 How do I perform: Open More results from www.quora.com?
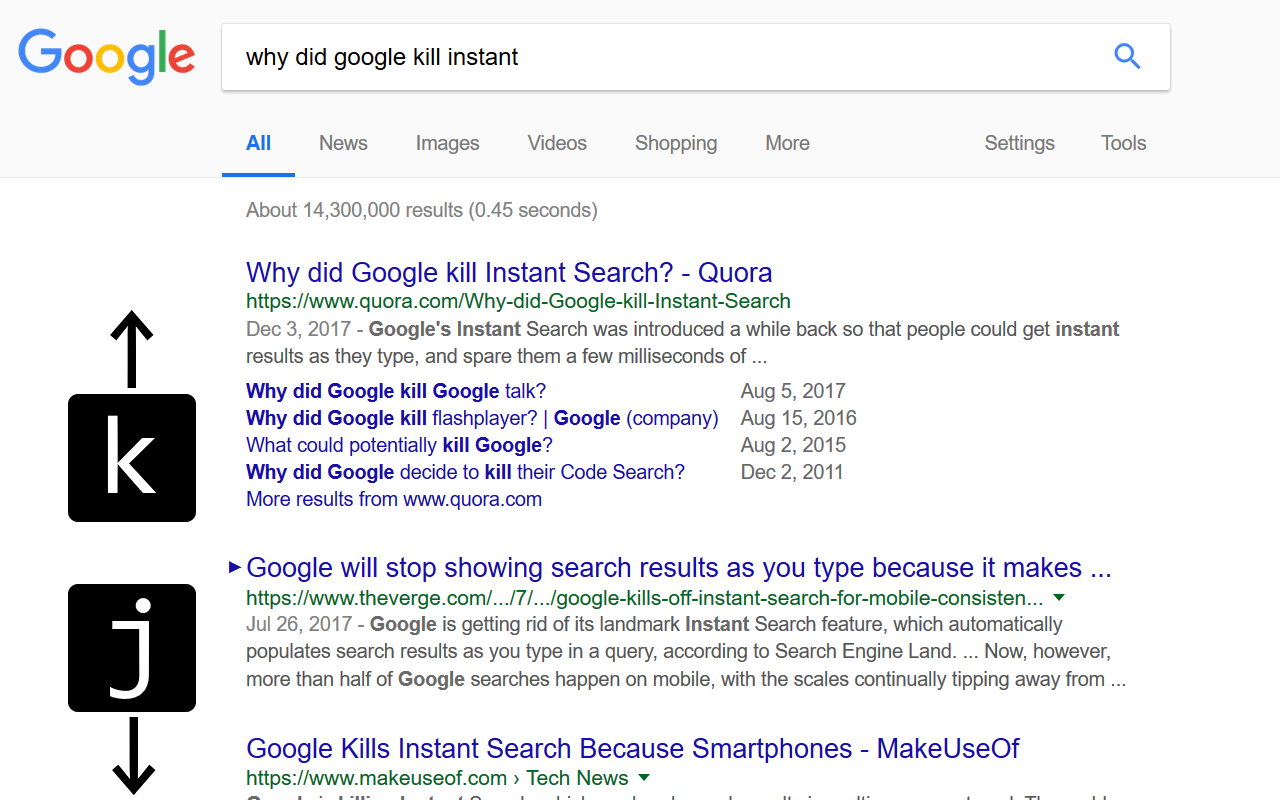(x=394, y=499)
